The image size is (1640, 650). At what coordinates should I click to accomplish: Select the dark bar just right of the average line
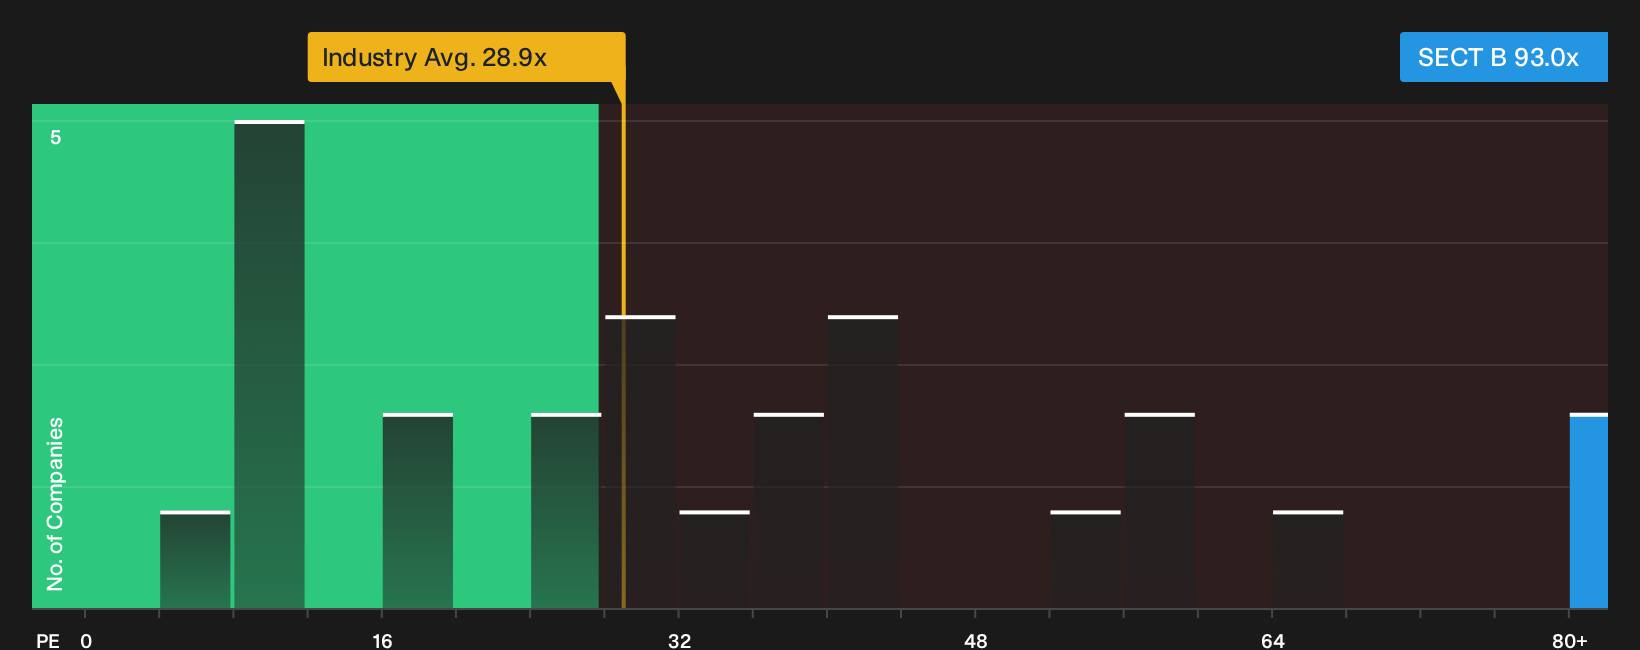(x=641, y=462)
